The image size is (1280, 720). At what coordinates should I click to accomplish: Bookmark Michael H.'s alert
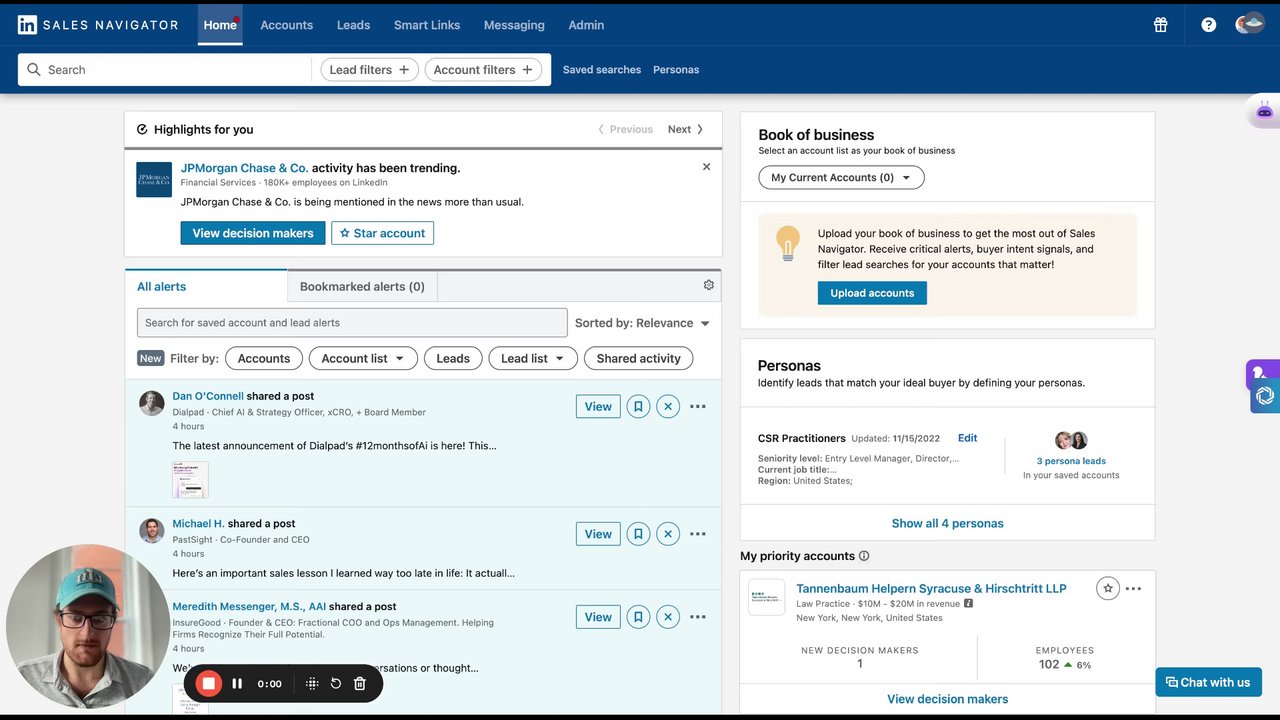point(638,534)
